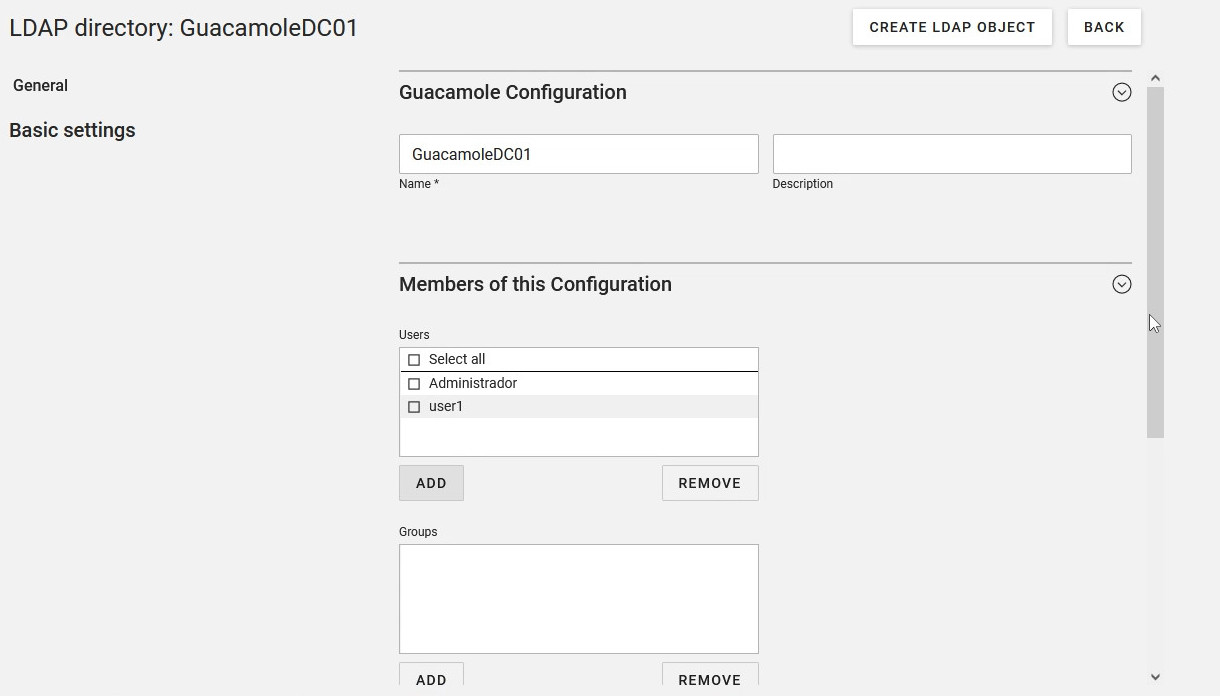Select Basic settings in the sidebar
This screenshot has width=1220, height=696.
[x=72, y=130]
